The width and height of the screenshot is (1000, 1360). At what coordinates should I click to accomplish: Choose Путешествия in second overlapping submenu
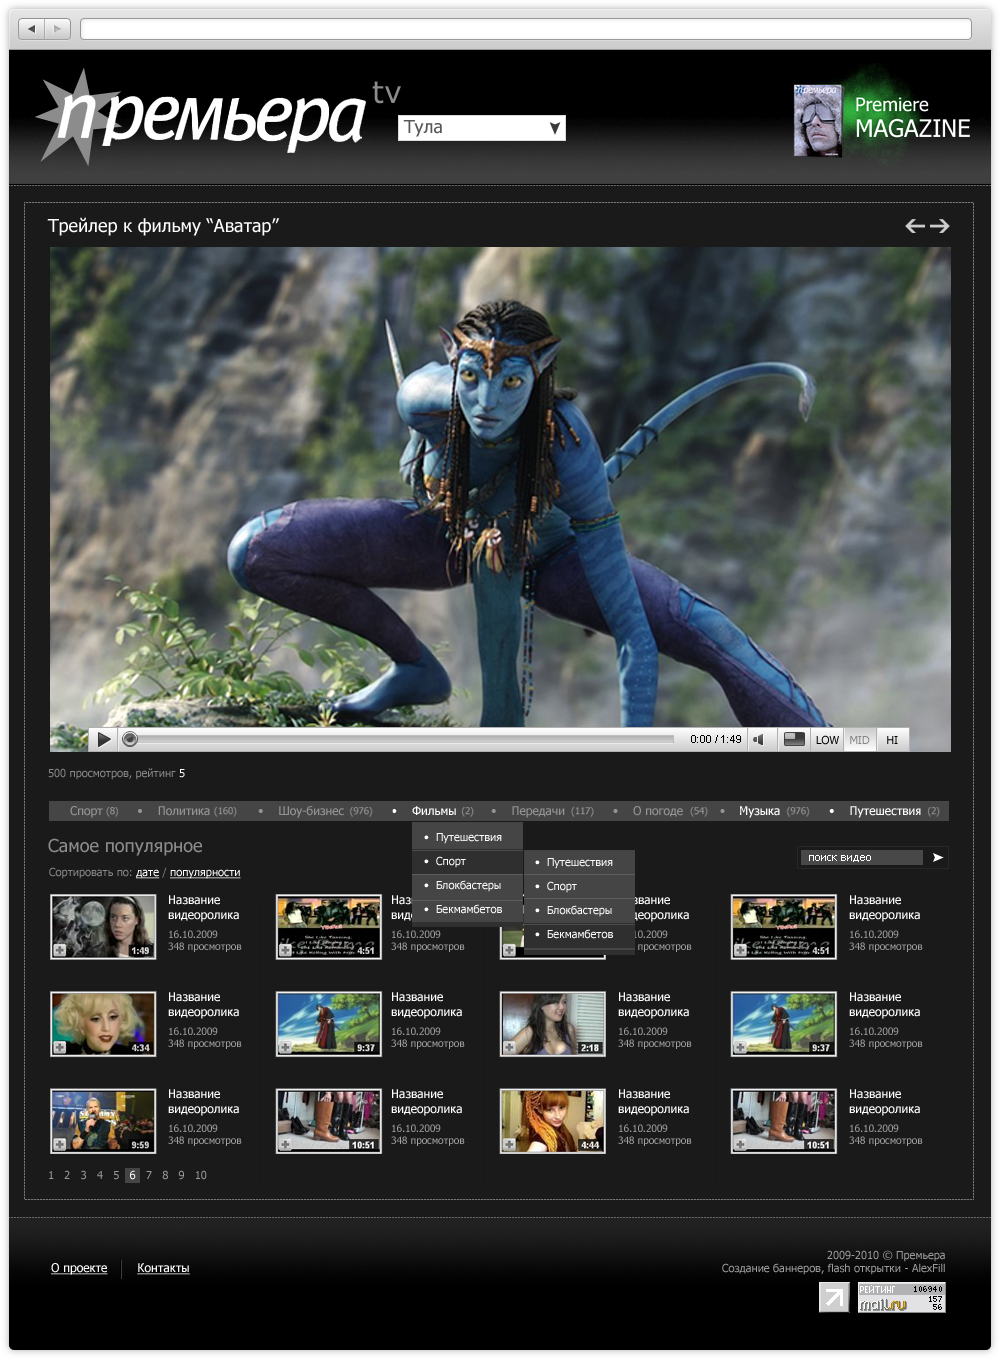pos(579,862)
